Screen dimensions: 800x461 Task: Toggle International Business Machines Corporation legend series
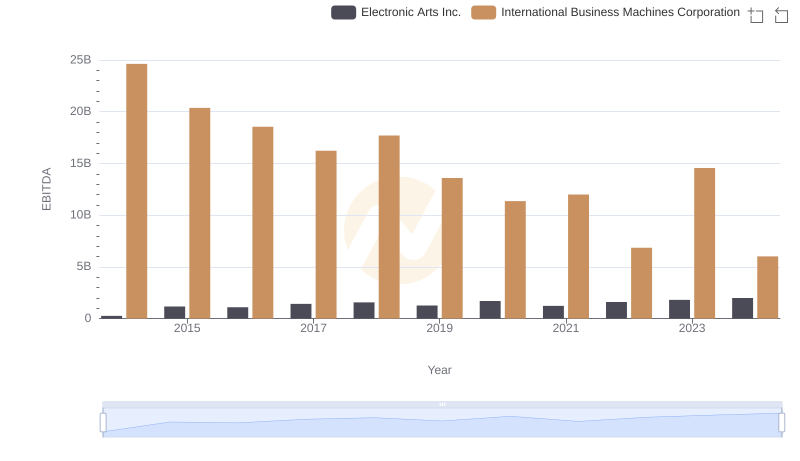[x=606, y=12]
